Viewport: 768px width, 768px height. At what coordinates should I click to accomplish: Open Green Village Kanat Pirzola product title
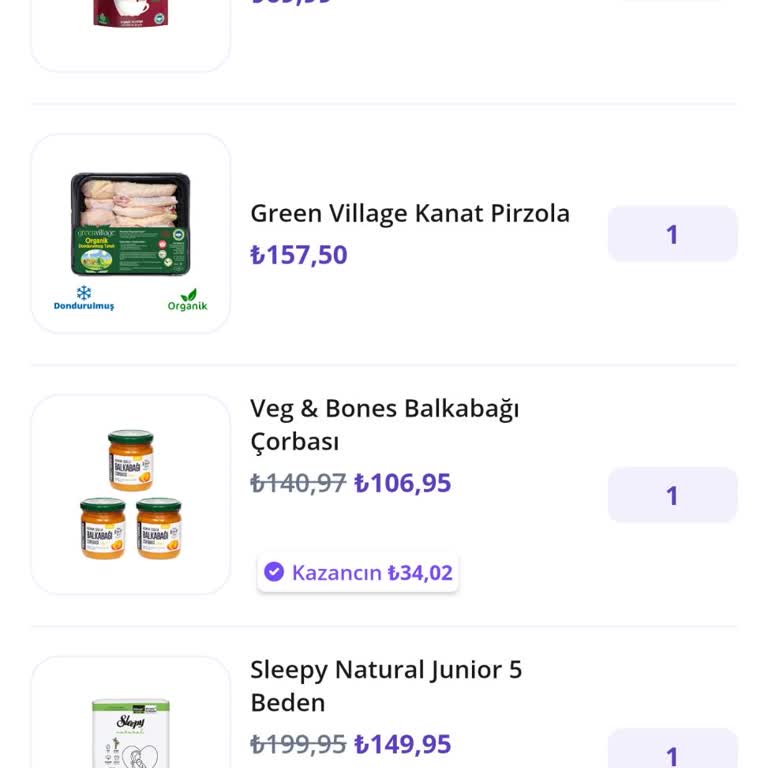click(410, 213)
